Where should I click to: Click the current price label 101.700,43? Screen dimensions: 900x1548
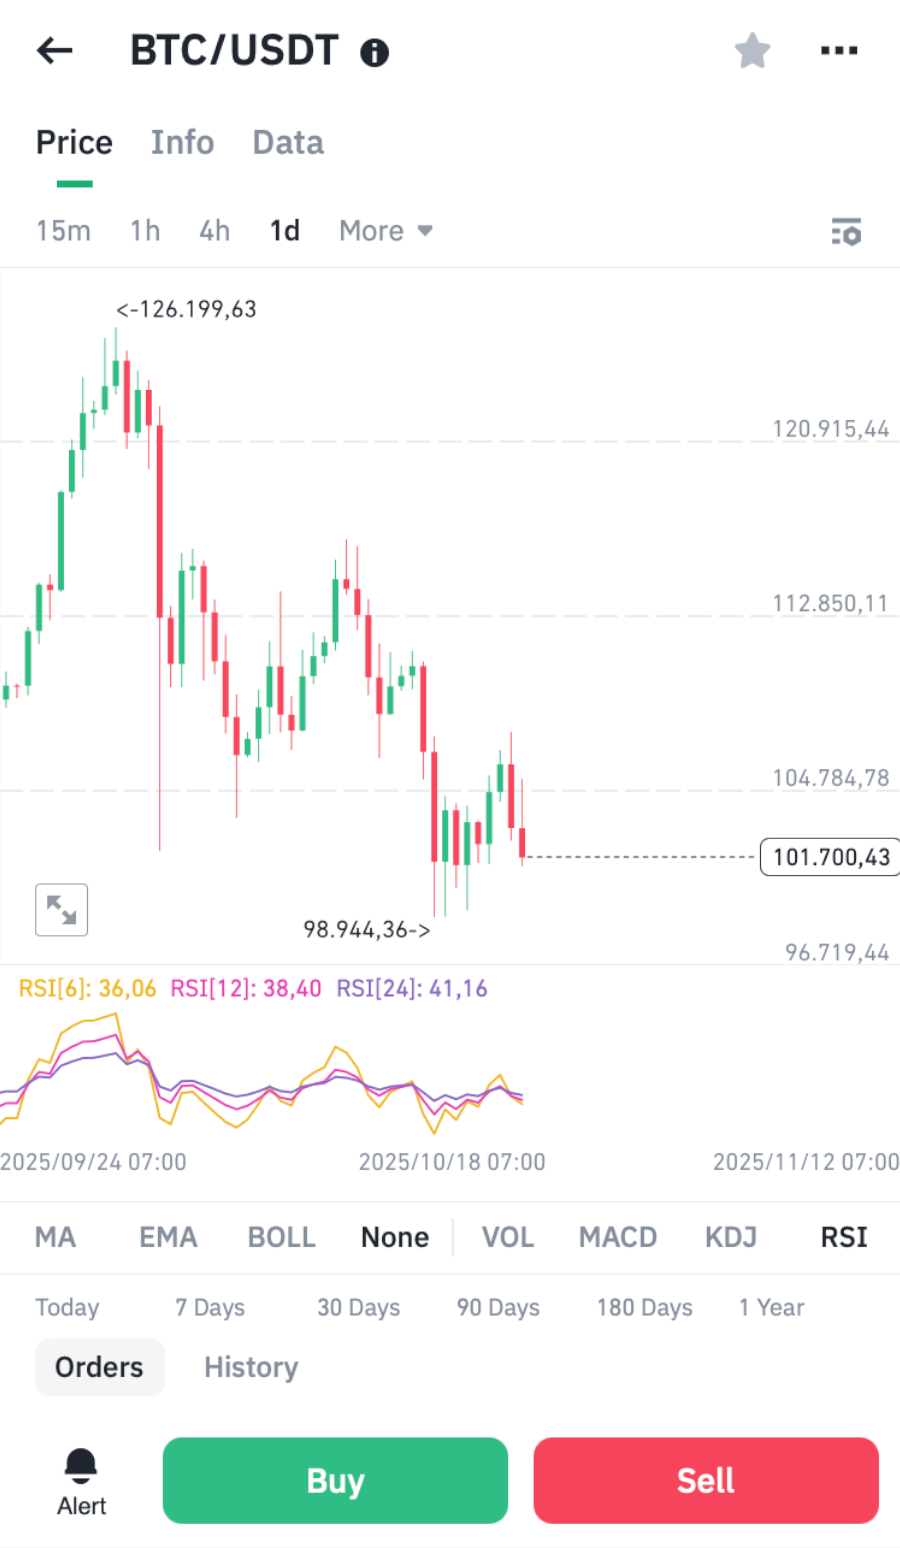(830, 857)
